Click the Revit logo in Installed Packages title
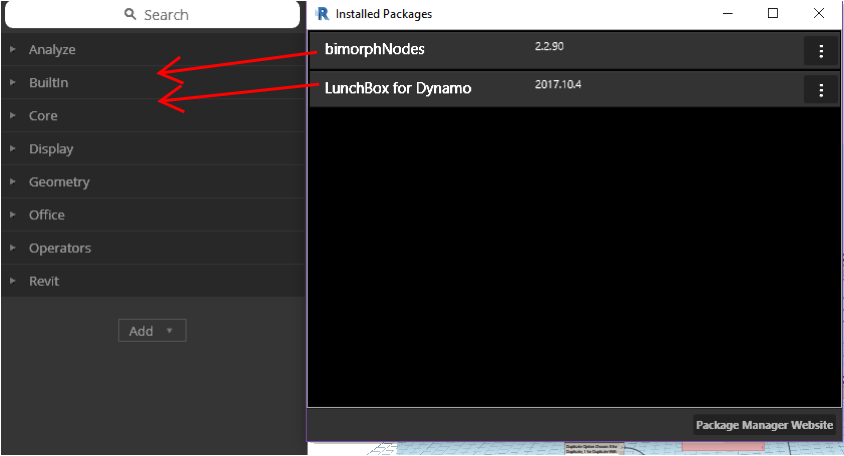The width and height of the screenshot is (844, 456). click(322, 13)
